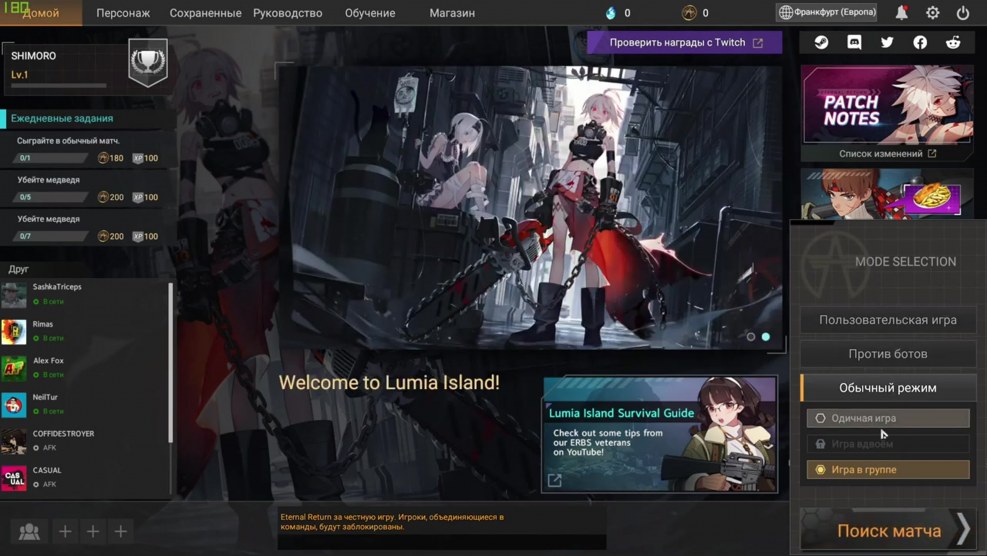Image resolution: width=987 pixels, height=556 pixels.
Task: Open the red-headband character event banner
Action: (x=887, y=193)
